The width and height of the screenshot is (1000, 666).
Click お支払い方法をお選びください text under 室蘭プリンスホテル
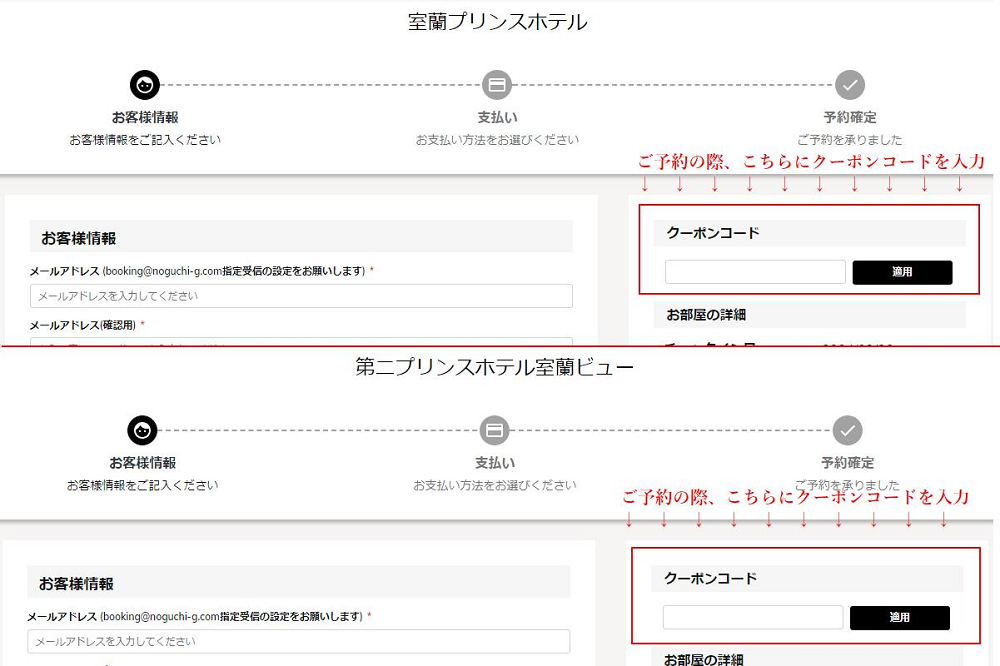497,140
